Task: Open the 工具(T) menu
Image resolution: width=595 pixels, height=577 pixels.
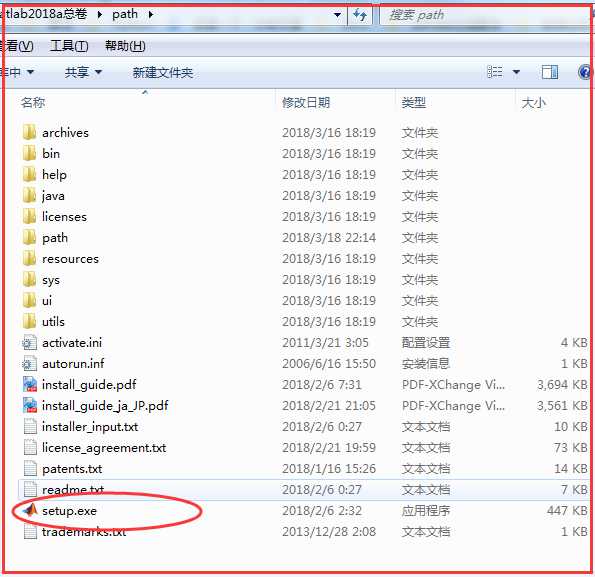Action: (x=69, y=46)
